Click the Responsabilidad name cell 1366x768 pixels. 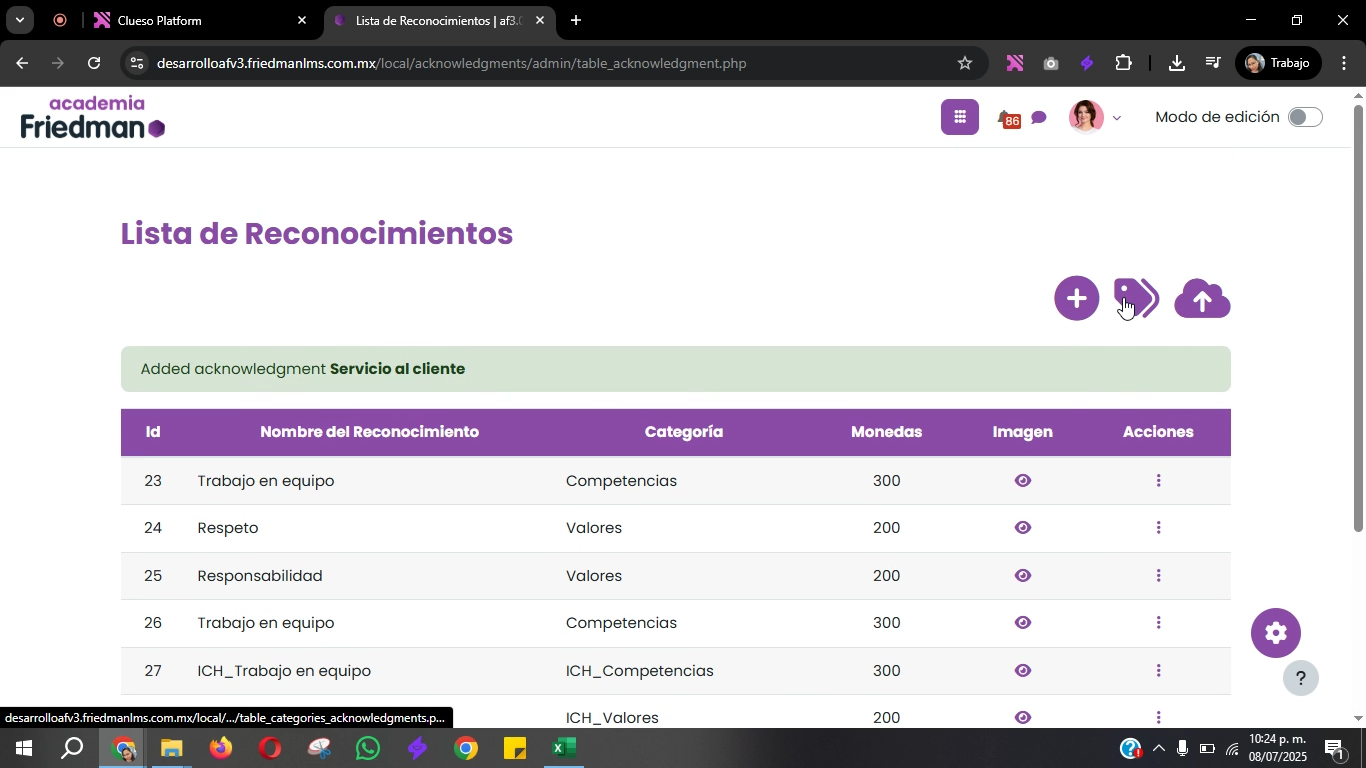click(260, 576)
